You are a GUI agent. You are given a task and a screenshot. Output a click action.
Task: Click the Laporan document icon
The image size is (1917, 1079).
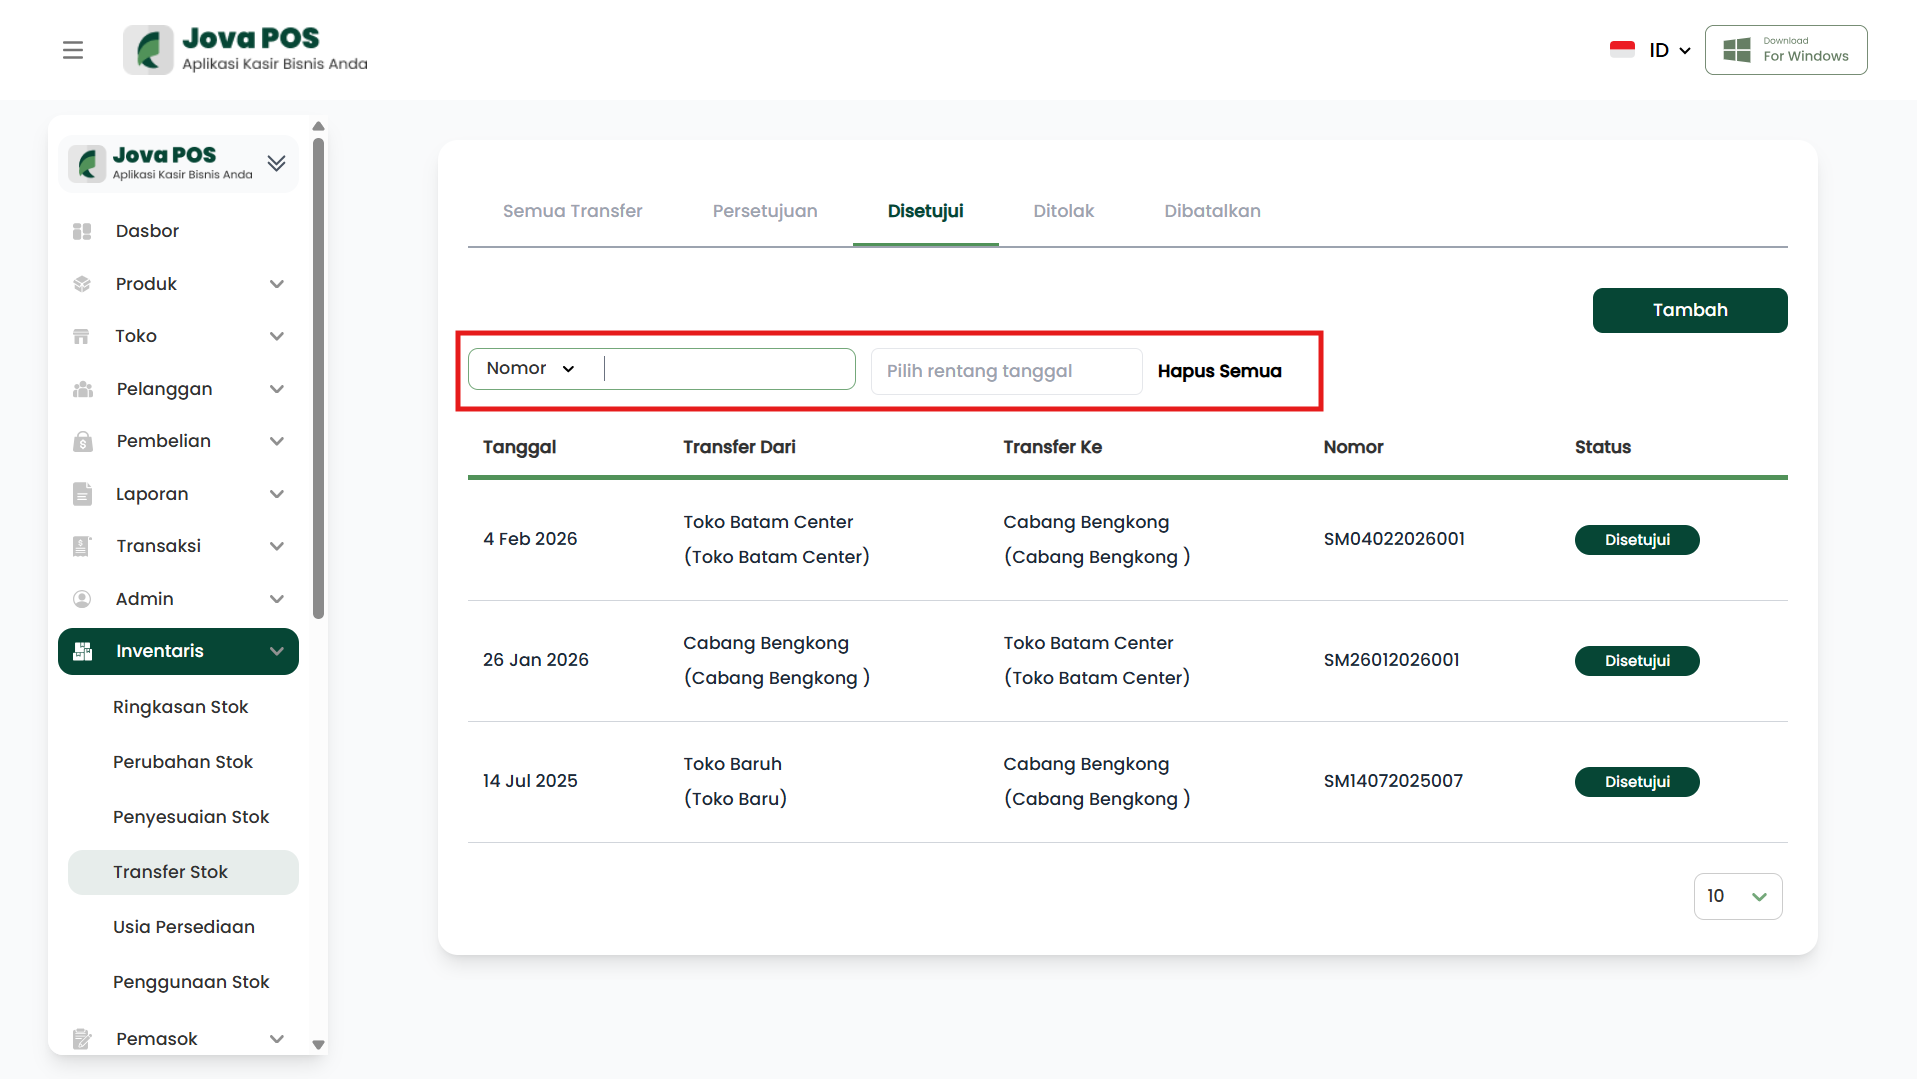[x=82, y=494]
